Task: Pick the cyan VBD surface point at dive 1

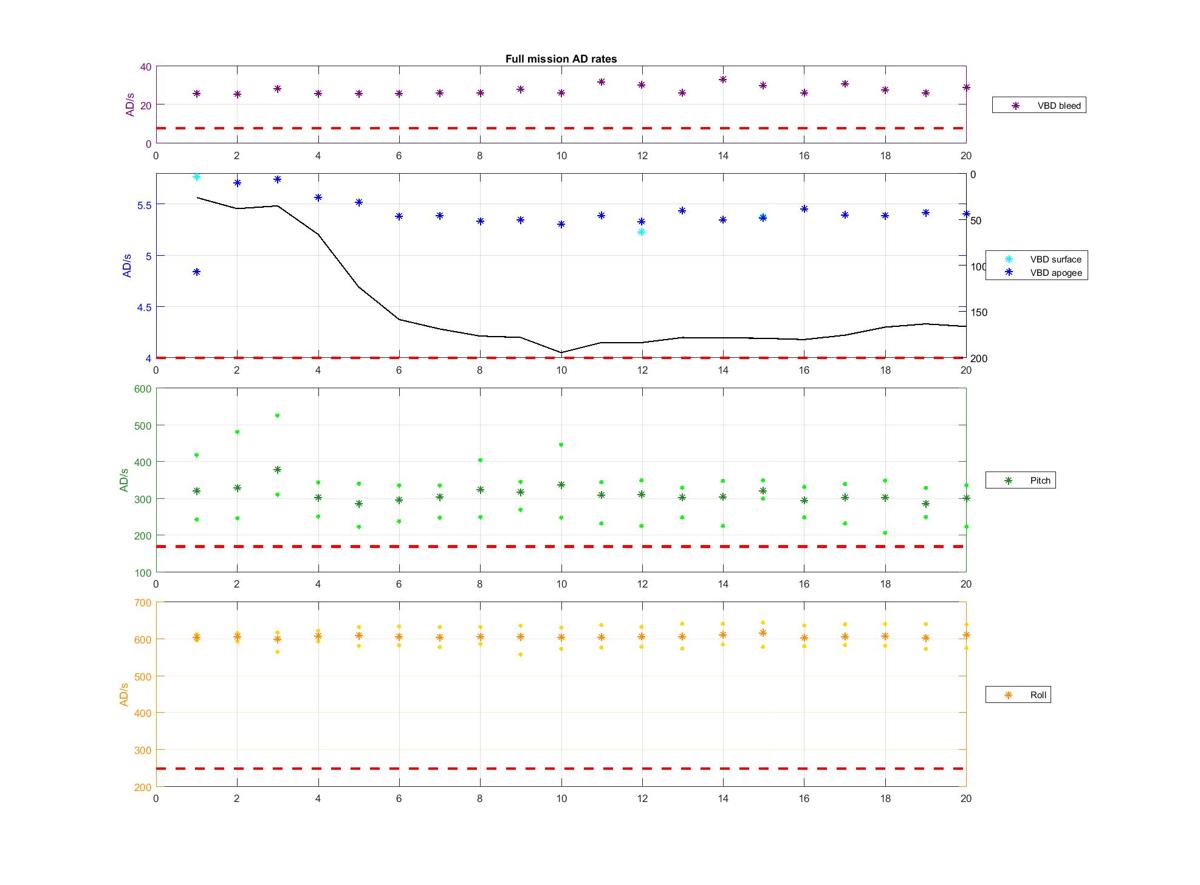Action: tap(196, 177)
